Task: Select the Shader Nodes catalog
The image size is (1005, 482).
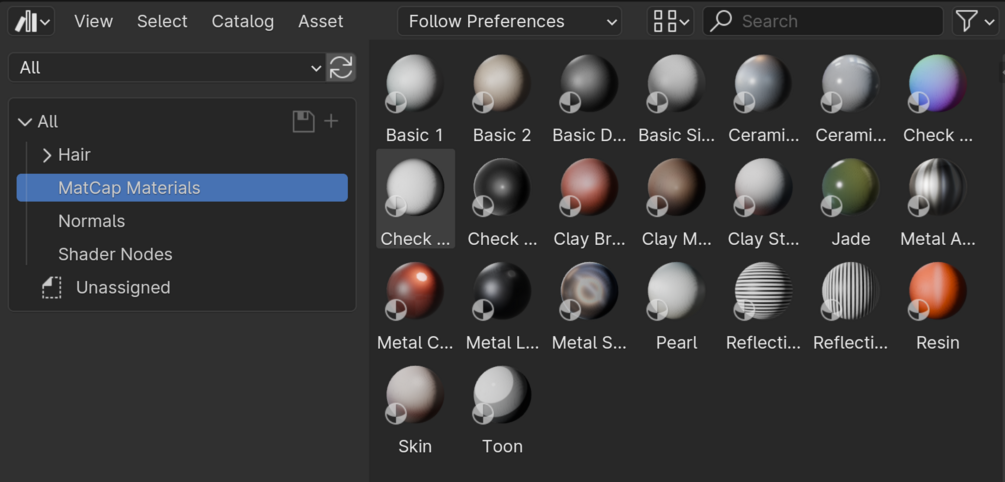Action: point(115,254)
